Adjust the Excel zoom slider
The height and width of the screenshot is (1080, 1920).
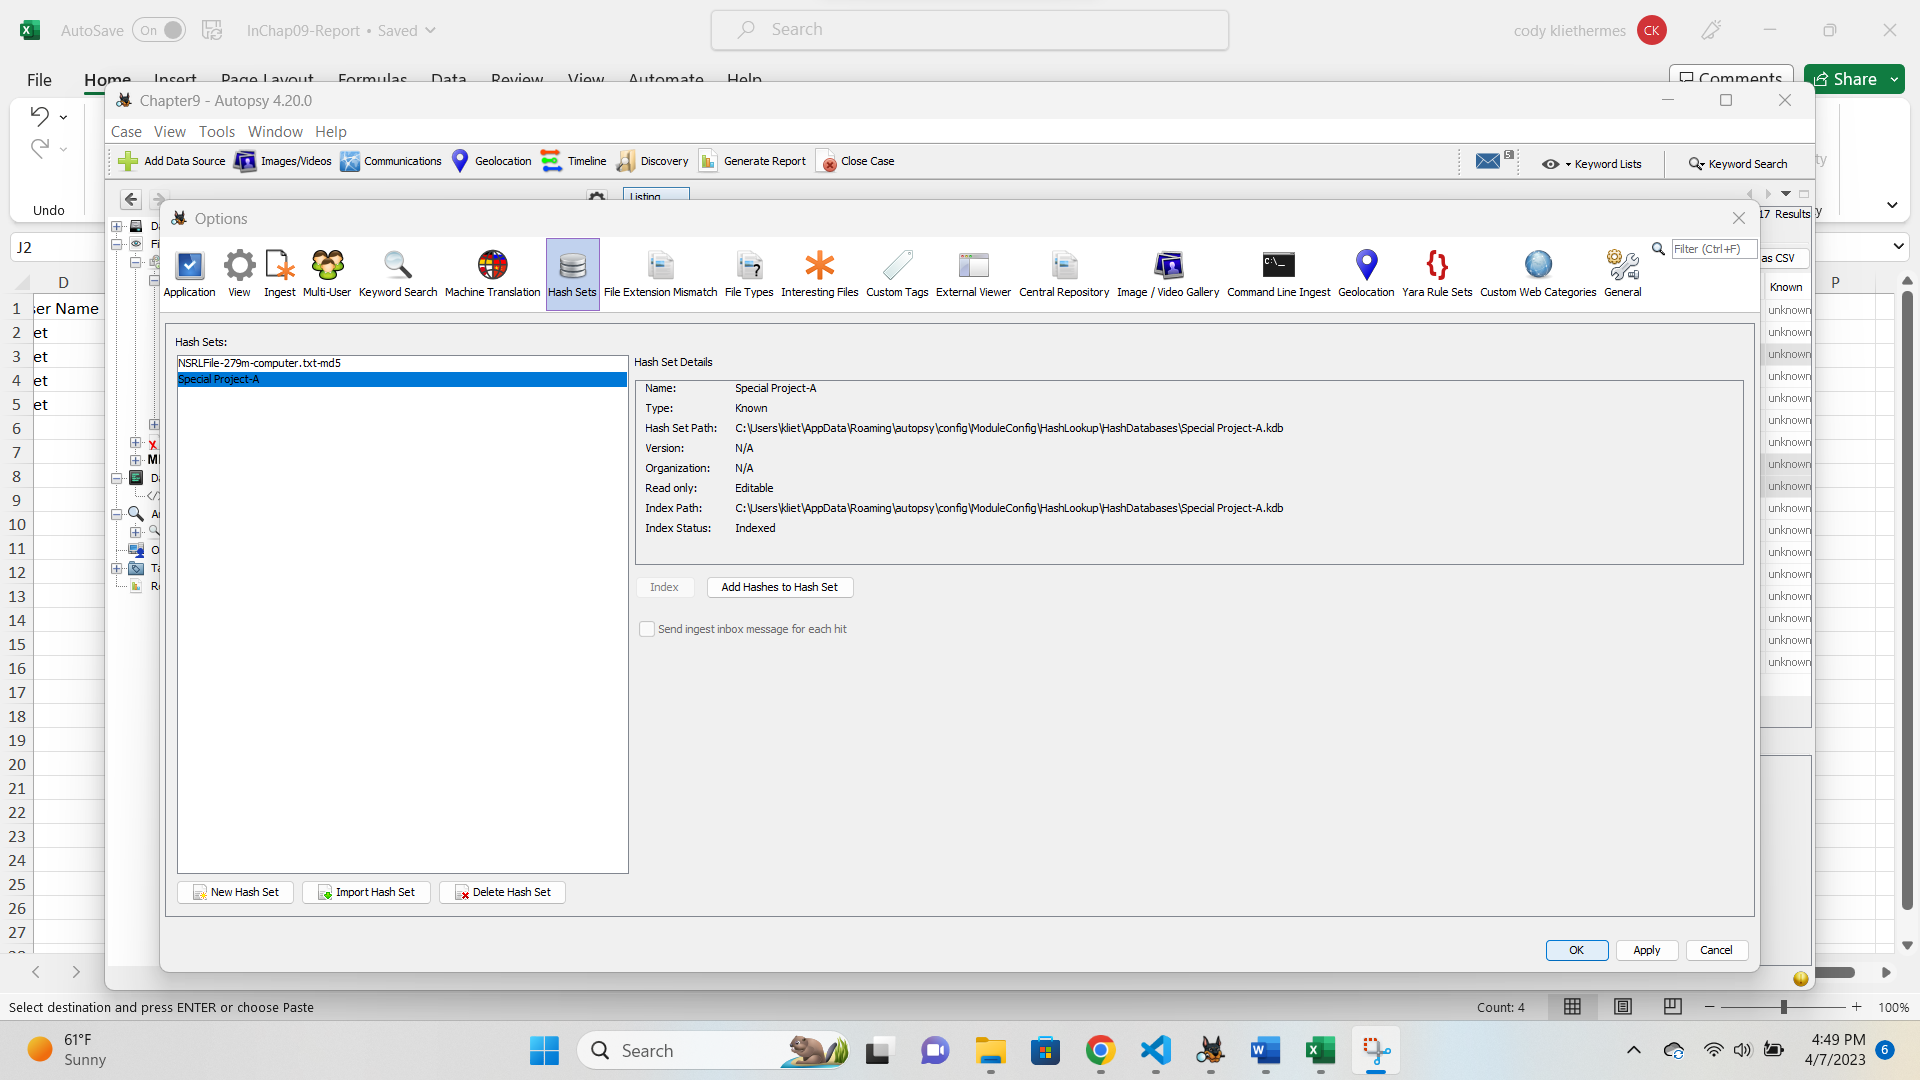tap(1783, 1007)
